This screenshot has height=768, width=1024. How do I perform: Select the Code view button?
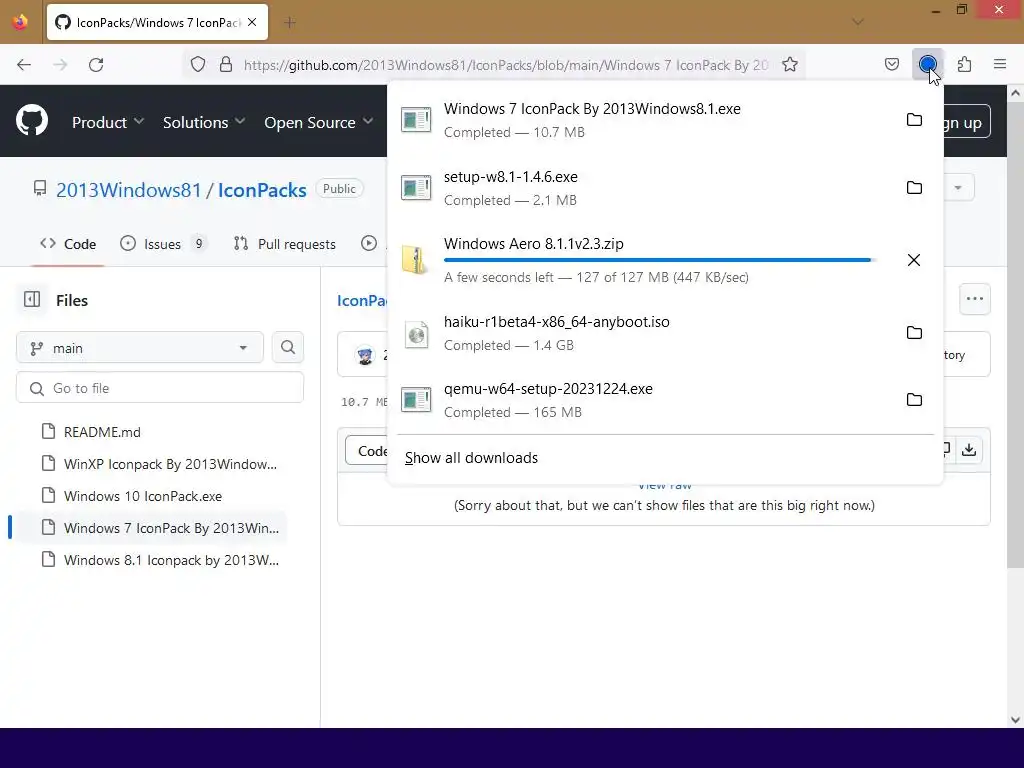click(x=368, y=451)
